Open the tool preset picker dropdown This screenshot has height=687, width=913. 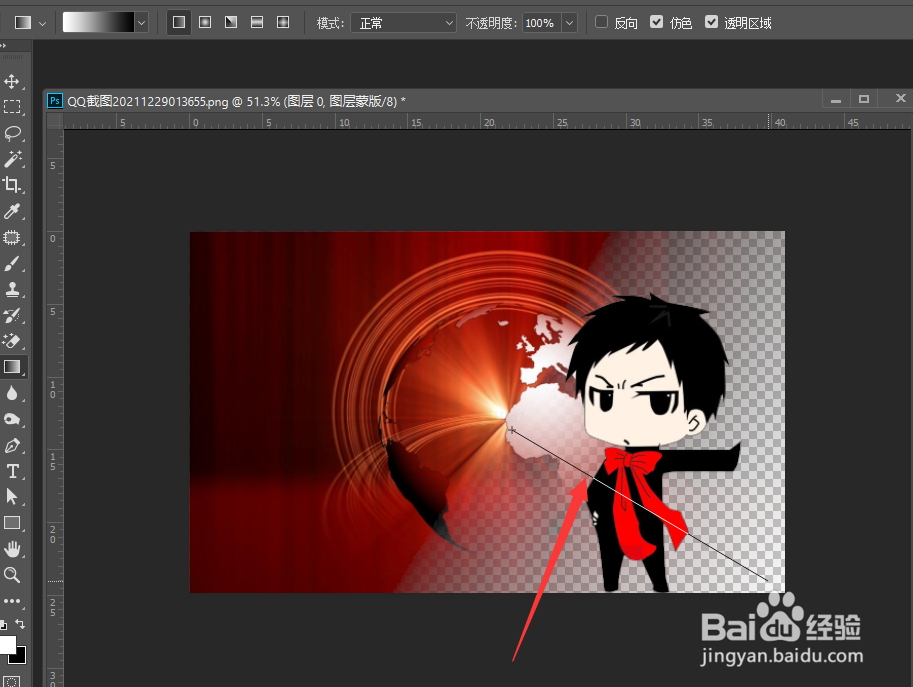43,23
